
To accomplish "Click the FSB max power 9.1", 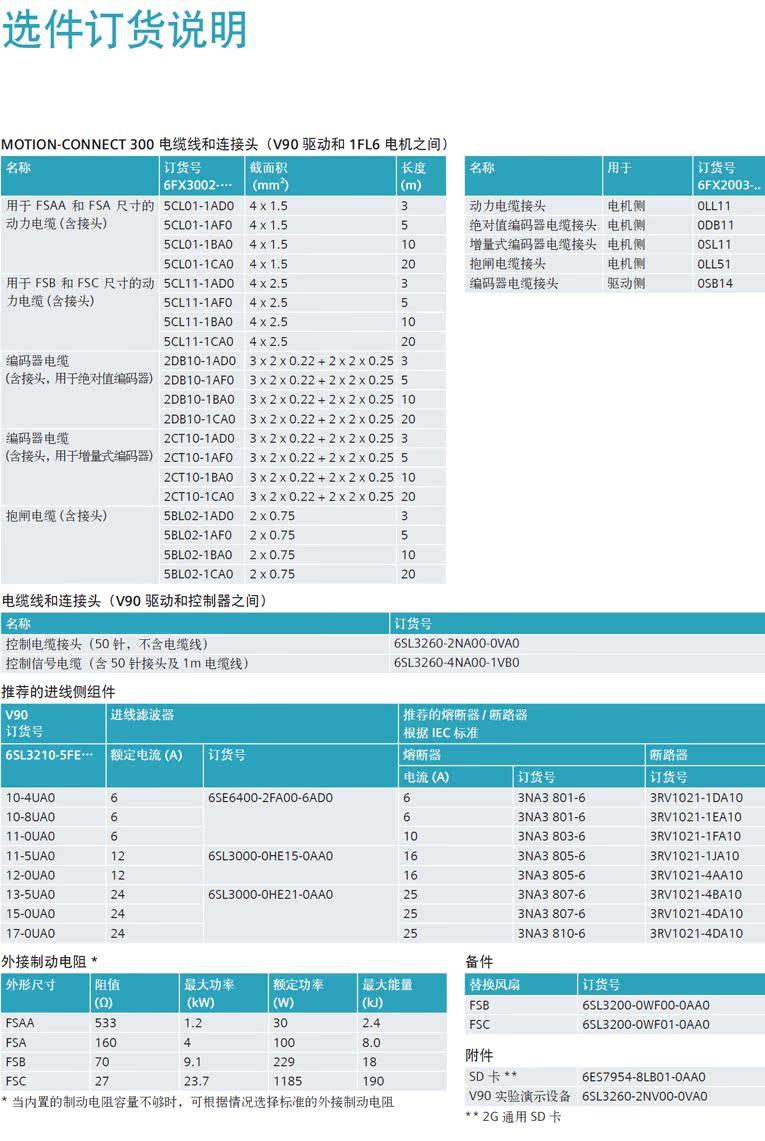I will (x=193, y=1062).
